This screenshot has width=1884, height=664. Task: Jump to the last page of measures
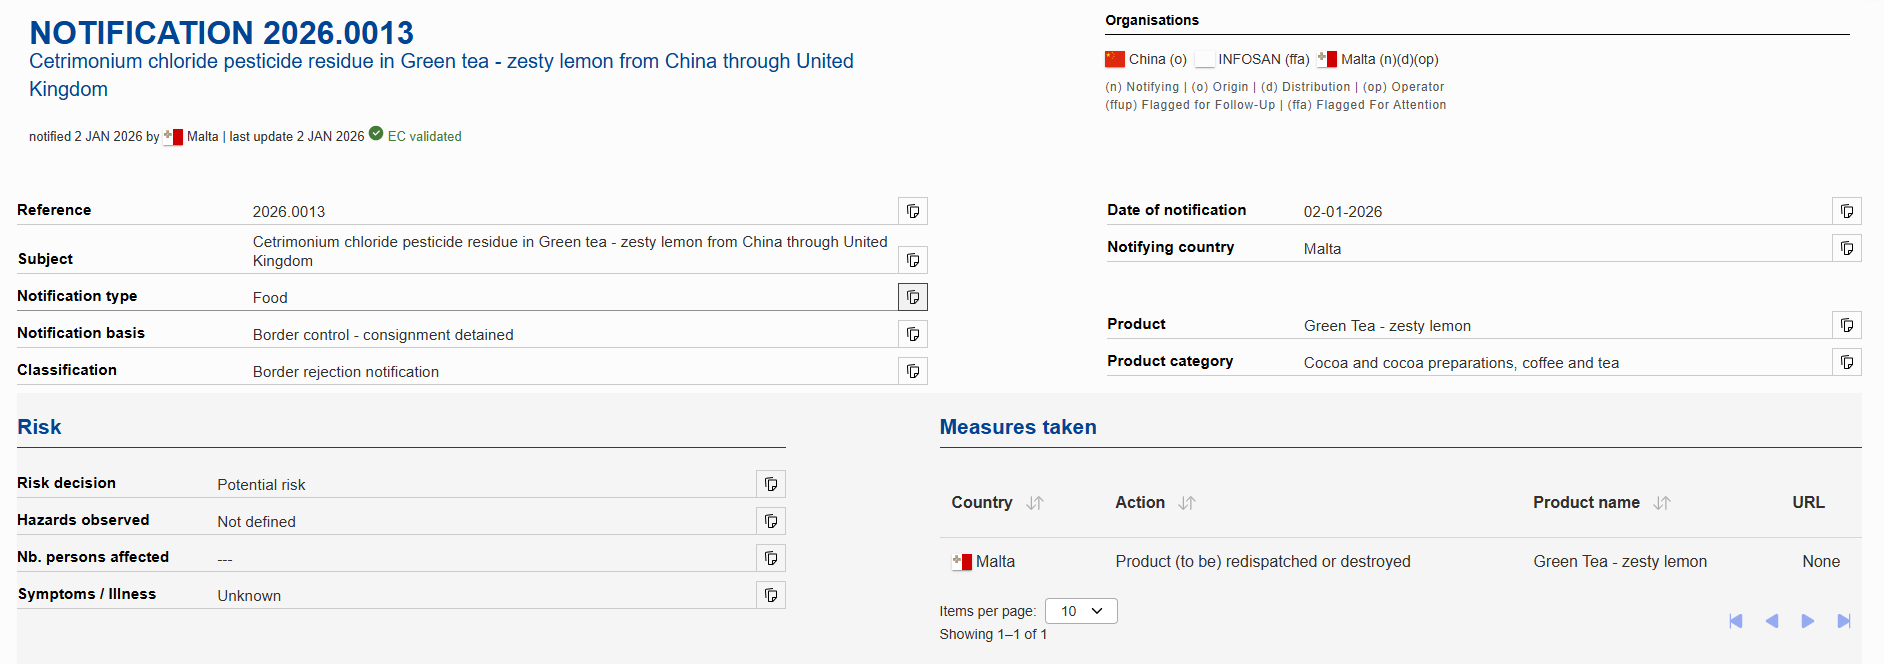coord(1844,621)
